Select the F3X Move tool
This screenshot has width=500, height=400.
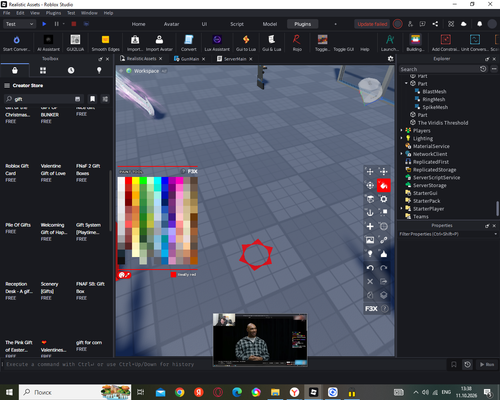coord(370,172)
